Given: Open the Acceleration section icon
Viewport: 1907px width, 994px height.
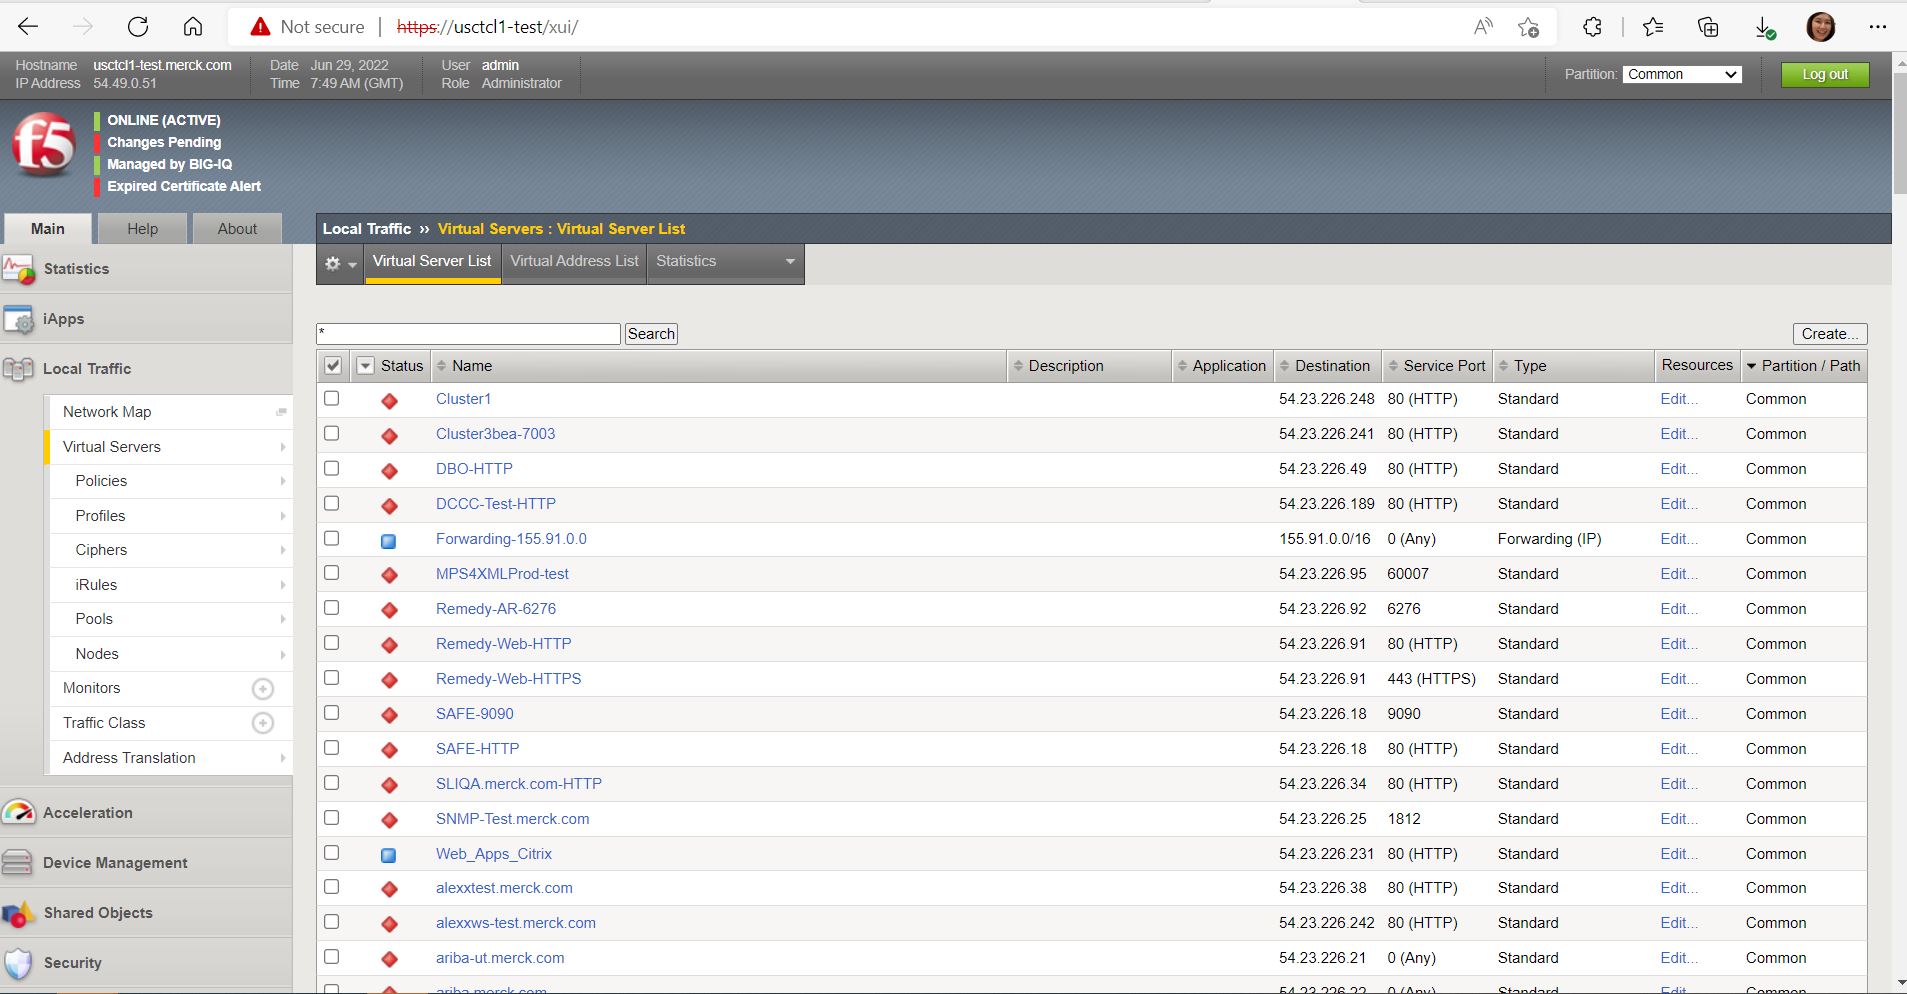Looking at the screenshot, I should click(19, 812).
